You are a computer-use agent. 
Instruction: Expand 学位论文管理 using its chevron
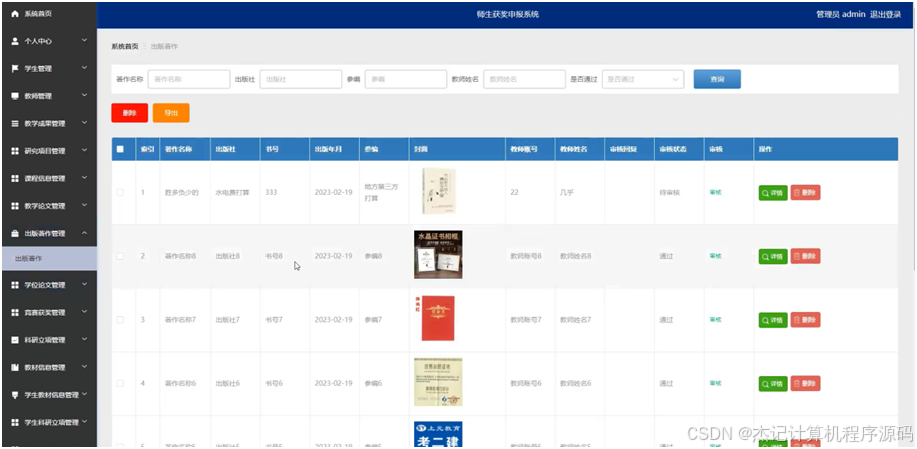[84, 284]
